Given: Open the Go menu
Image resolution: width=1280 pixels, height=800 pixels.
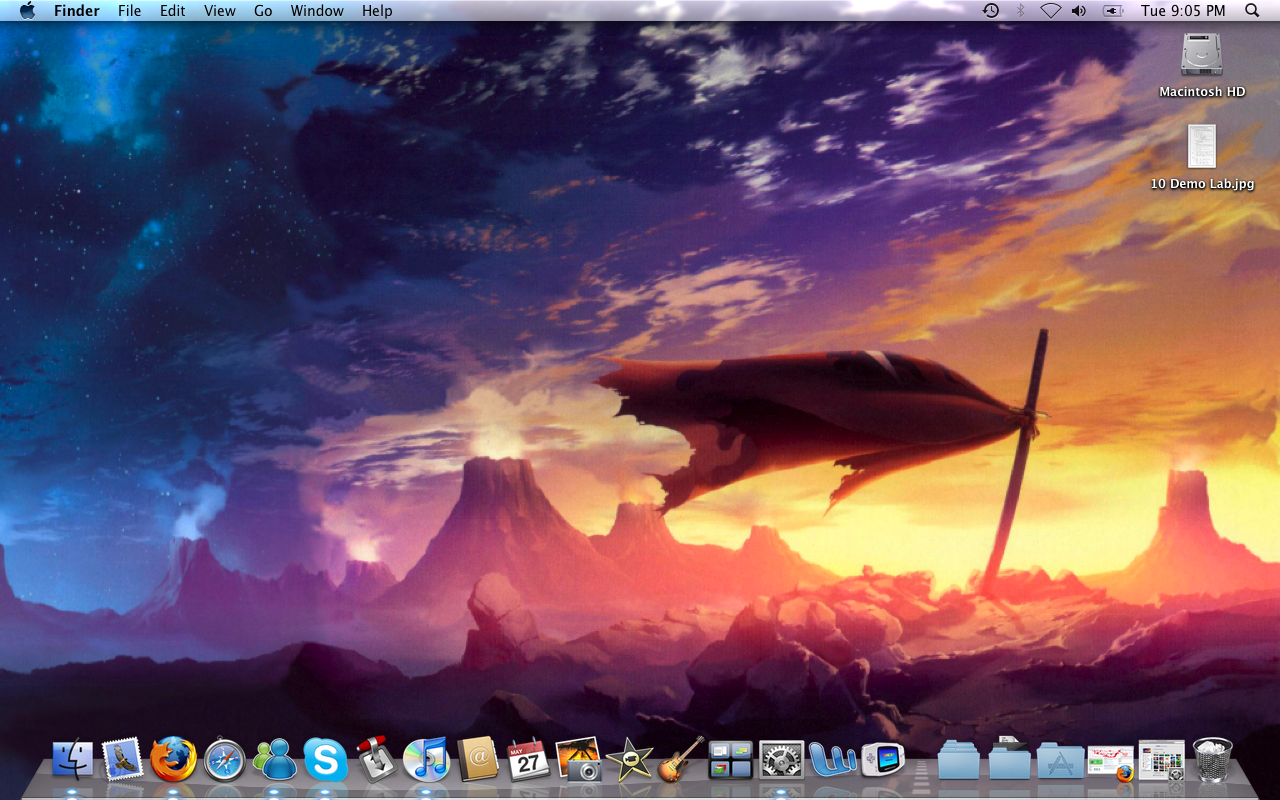Looking at the screenshot, I should pos(263,11).
